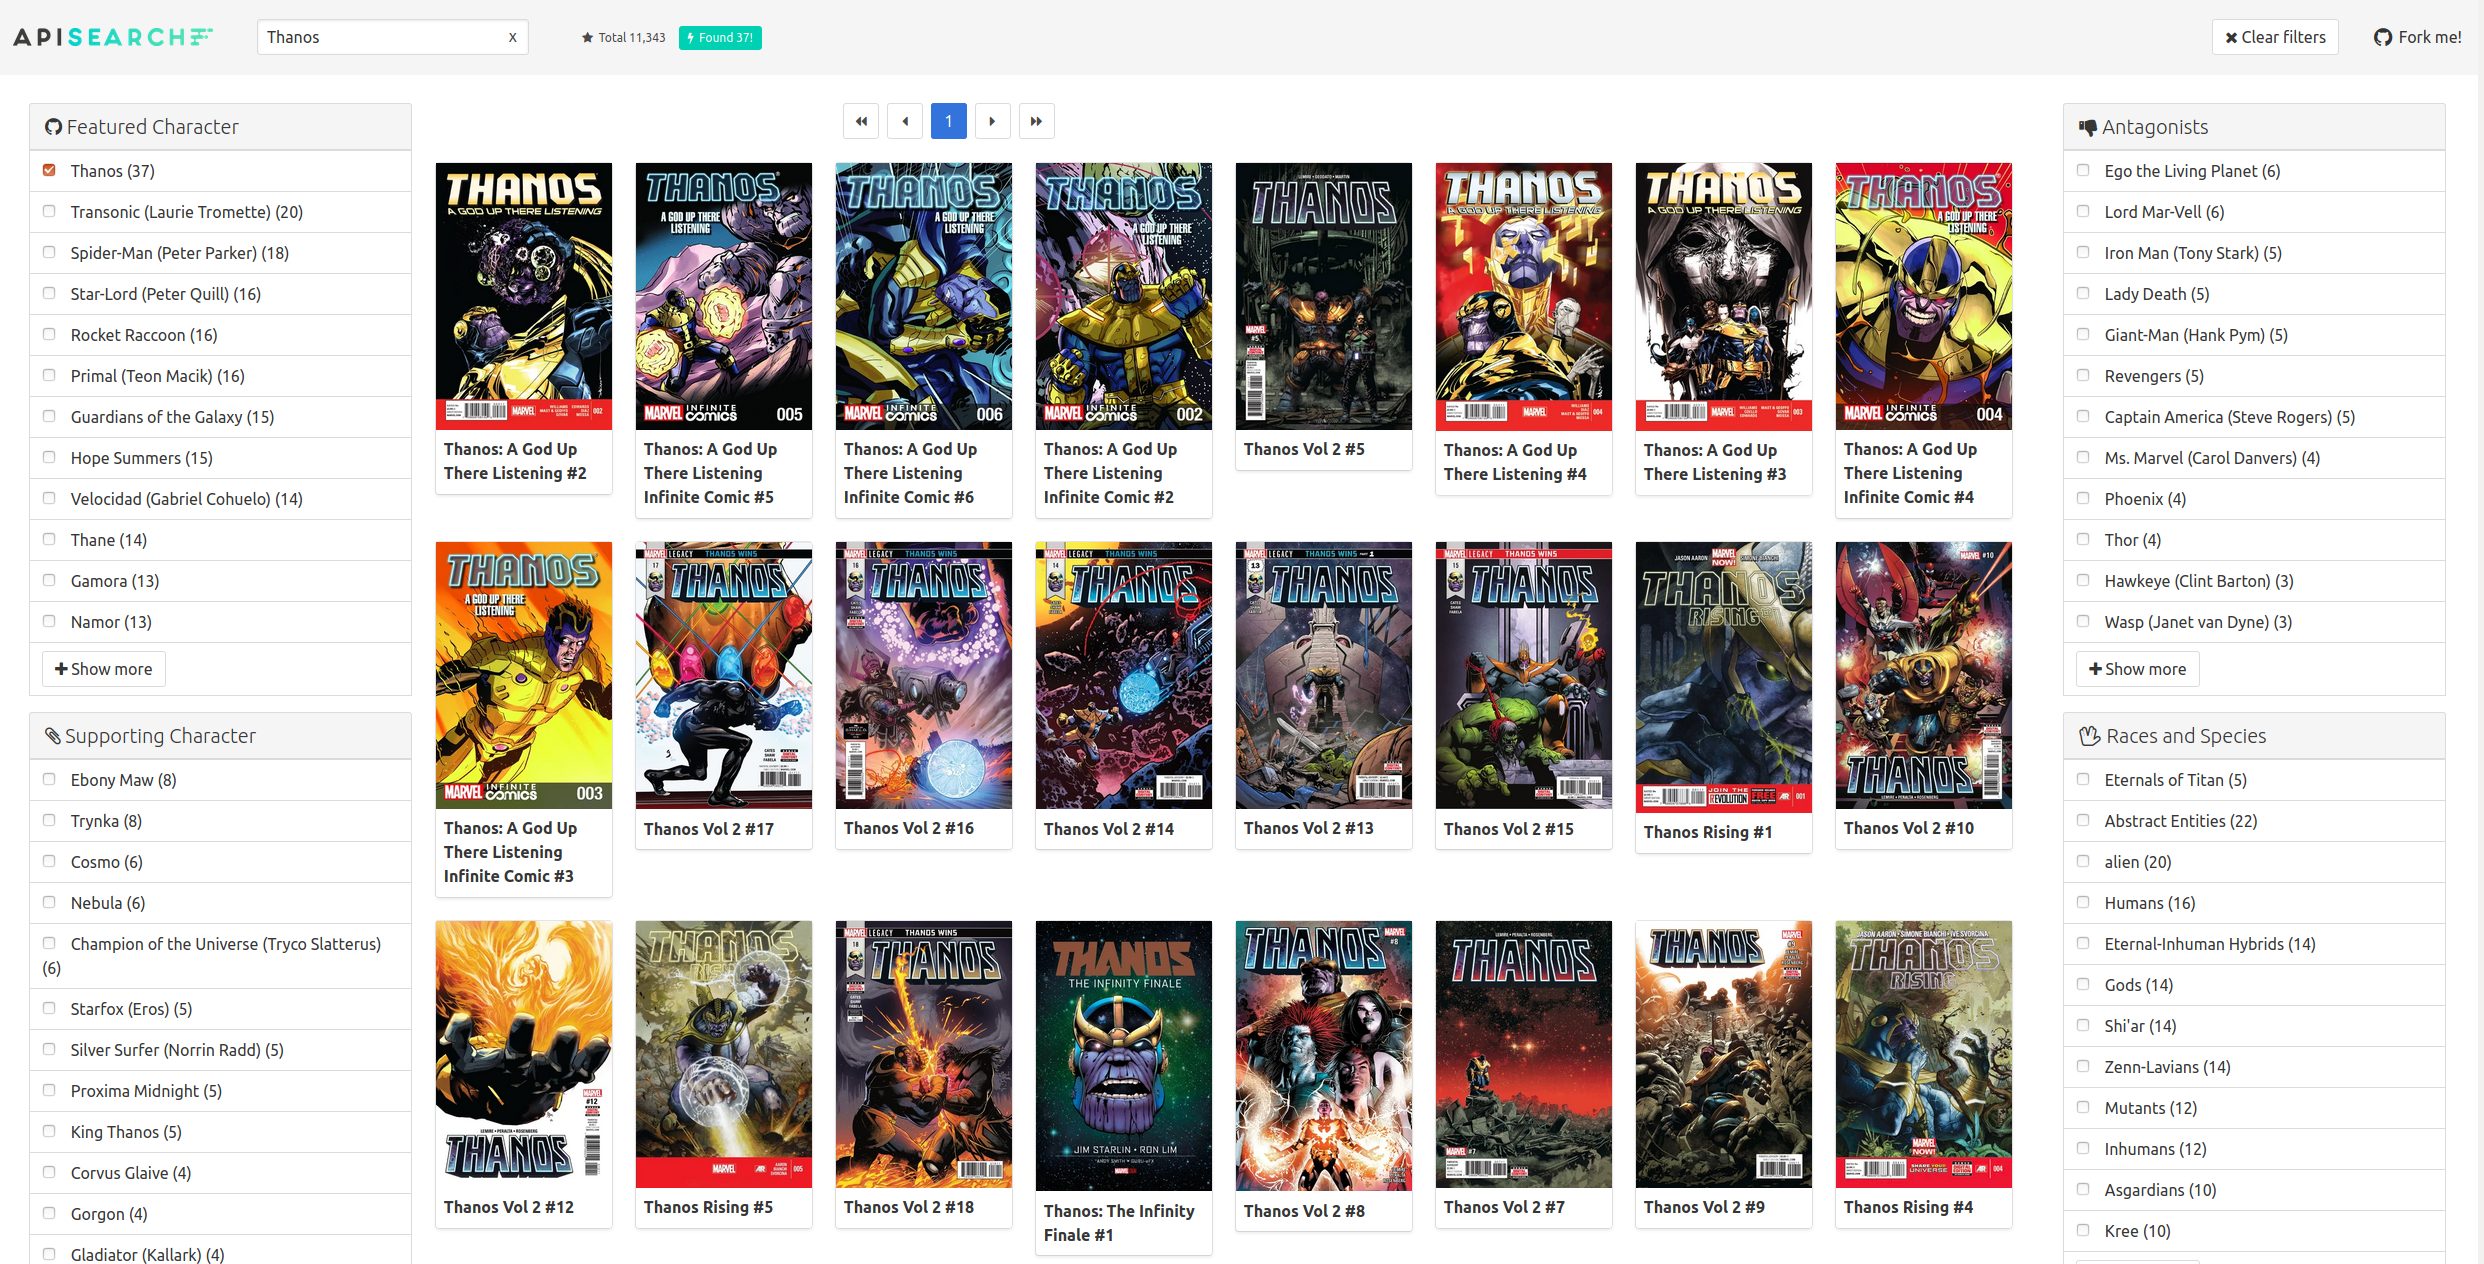
Task: Click the next page arrow icon
Action: point(992,121)
